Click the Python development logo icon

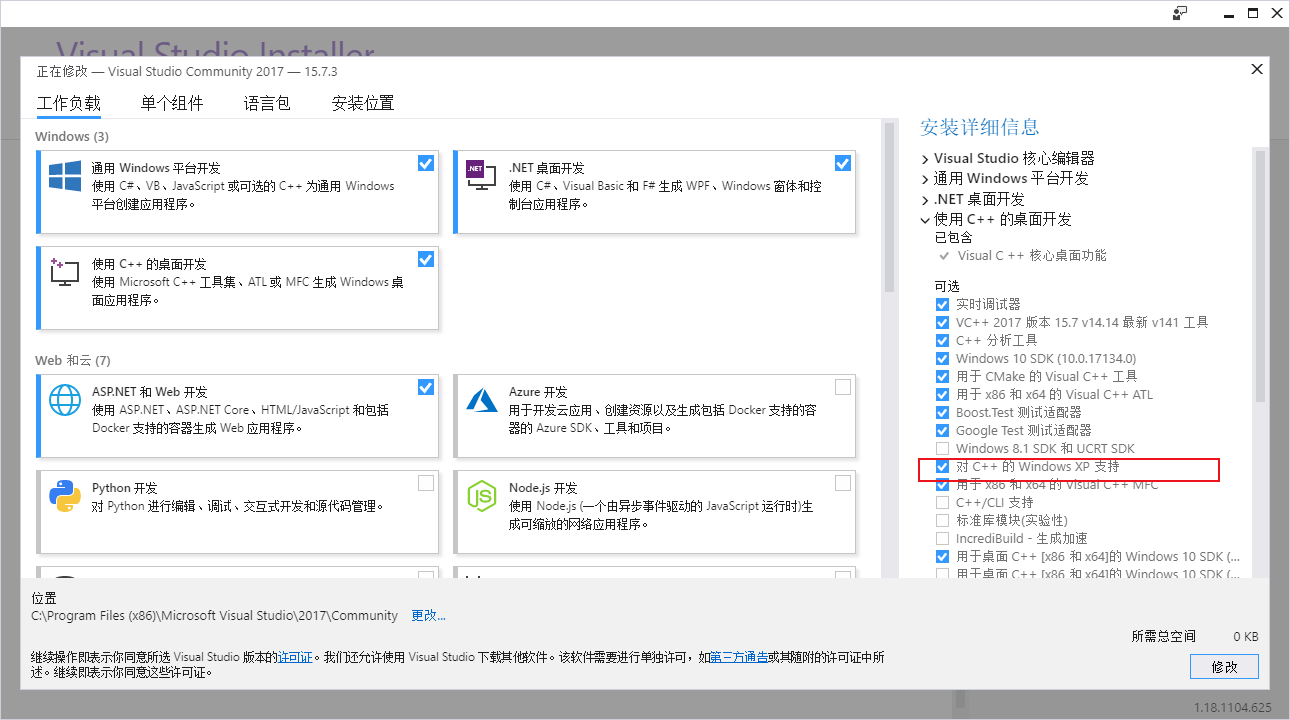click(65, 496)
